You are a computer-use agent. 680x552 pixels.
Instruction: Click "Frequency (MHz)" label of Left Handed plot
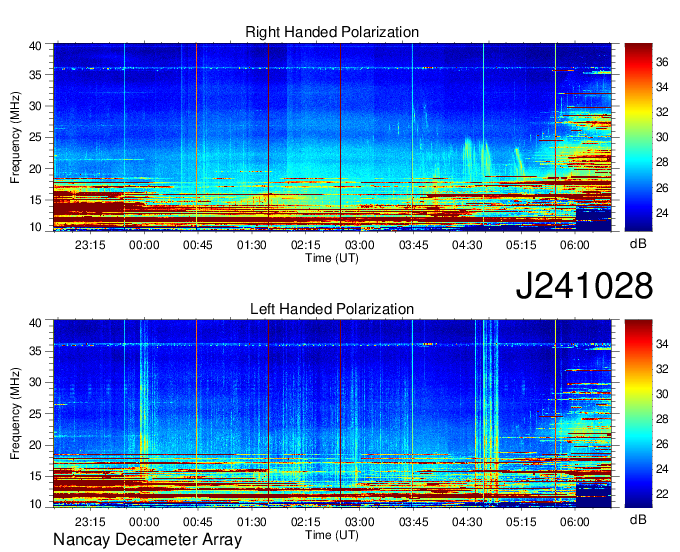coord(15,414)
